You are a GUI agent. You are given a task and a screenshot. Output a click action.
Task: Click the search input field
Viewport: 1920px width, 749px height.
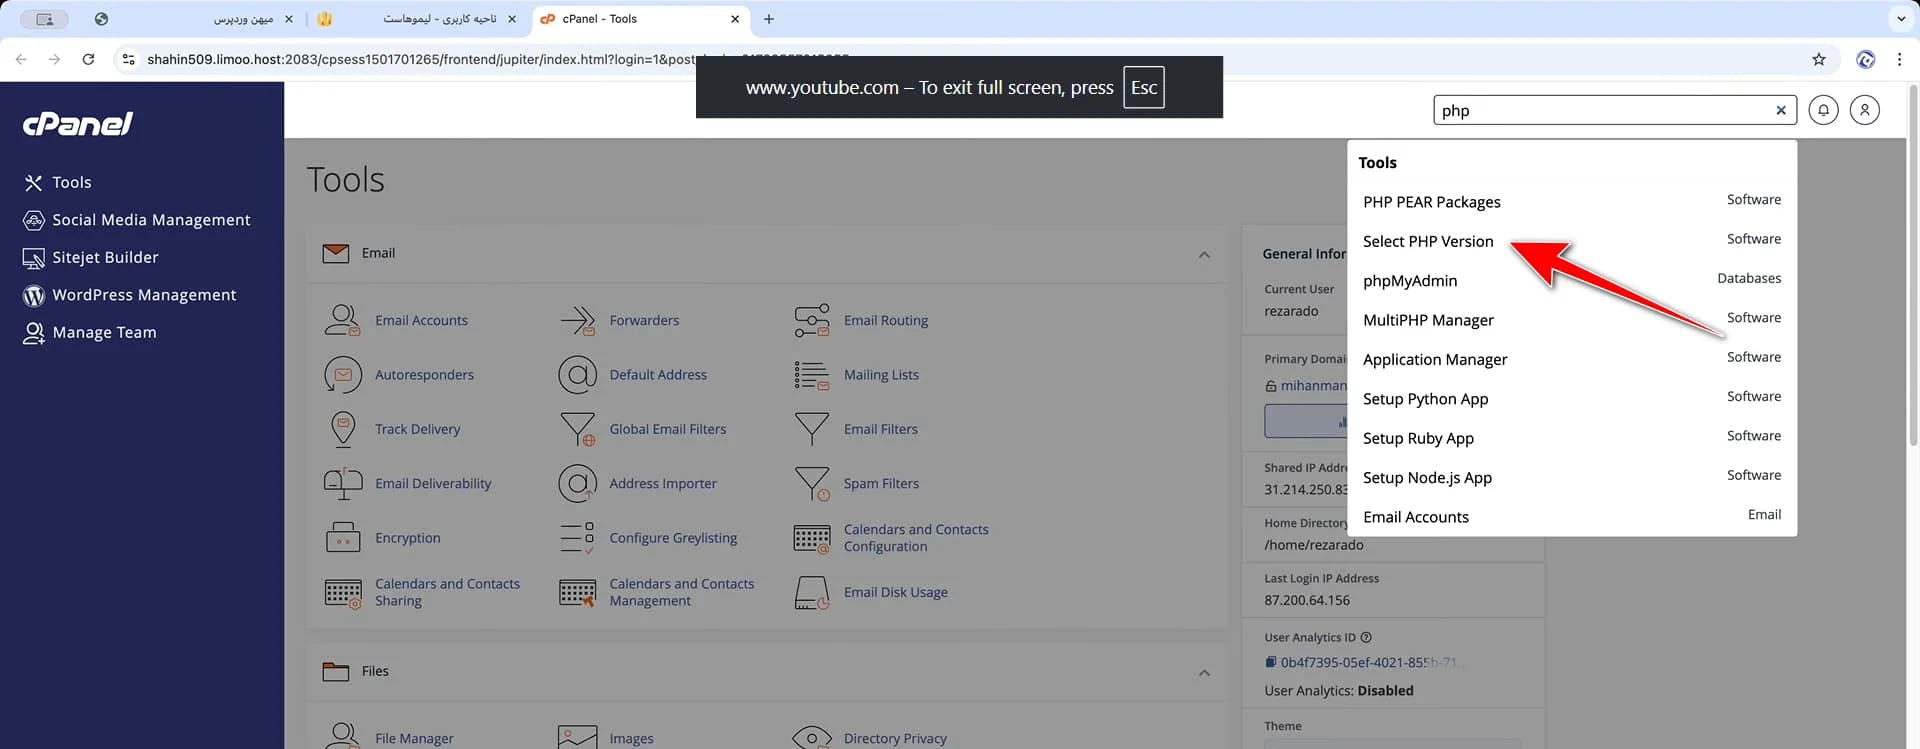pos(1600,111)
